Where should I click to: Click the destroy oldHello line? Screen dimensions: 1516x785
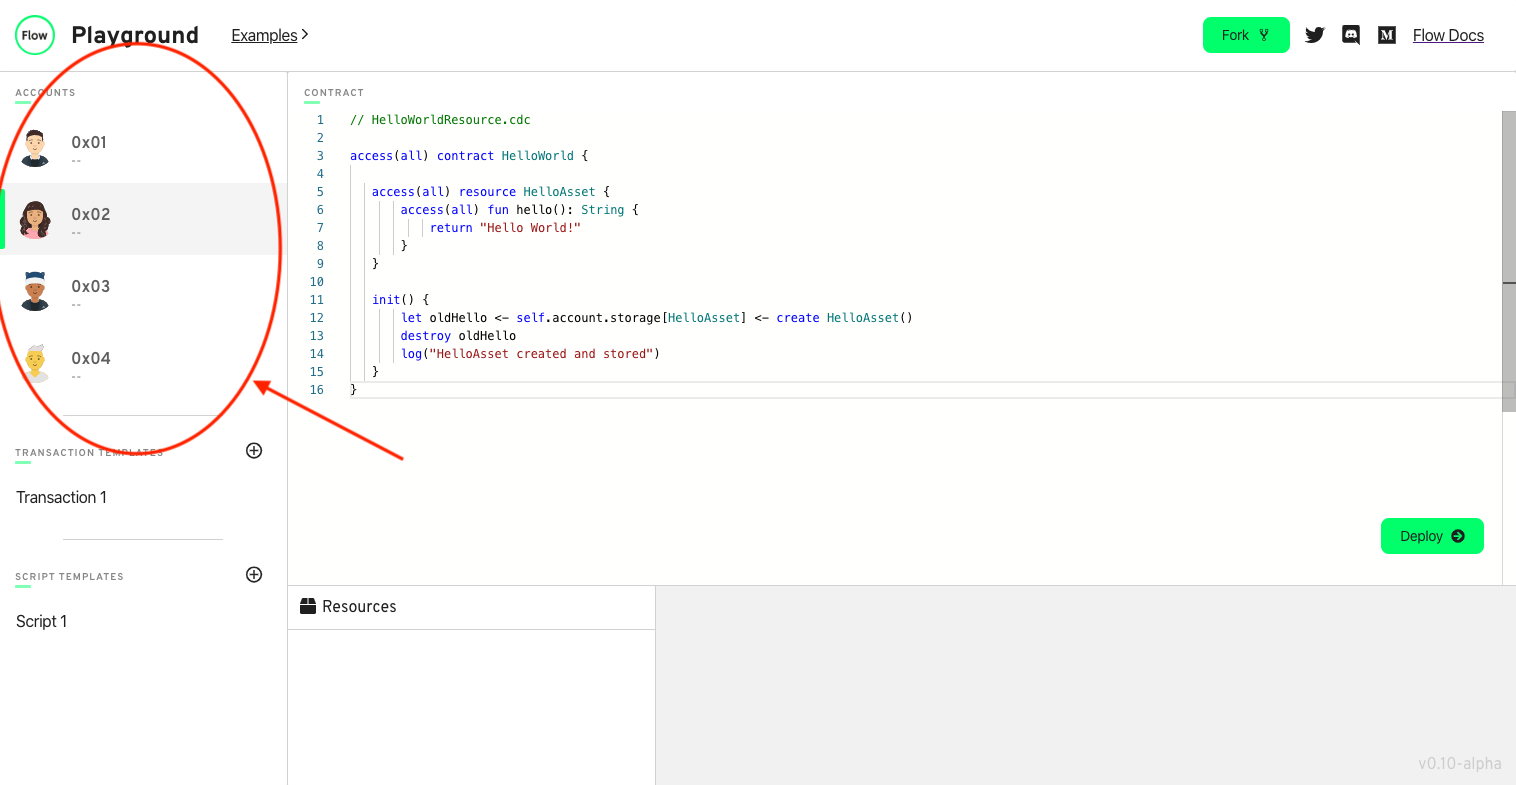click(459, 336)
